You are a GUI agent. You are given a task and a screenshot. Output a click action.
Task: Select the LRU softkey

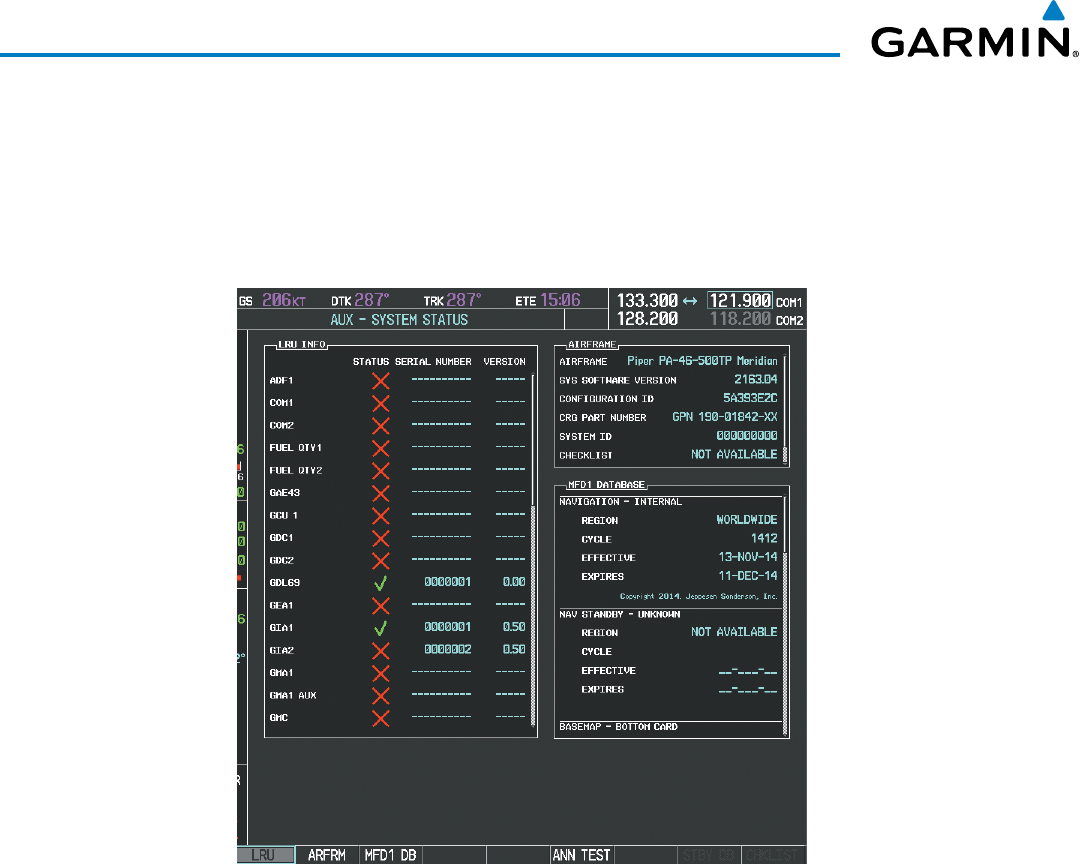pyautogui.click(x=266, y=855)
